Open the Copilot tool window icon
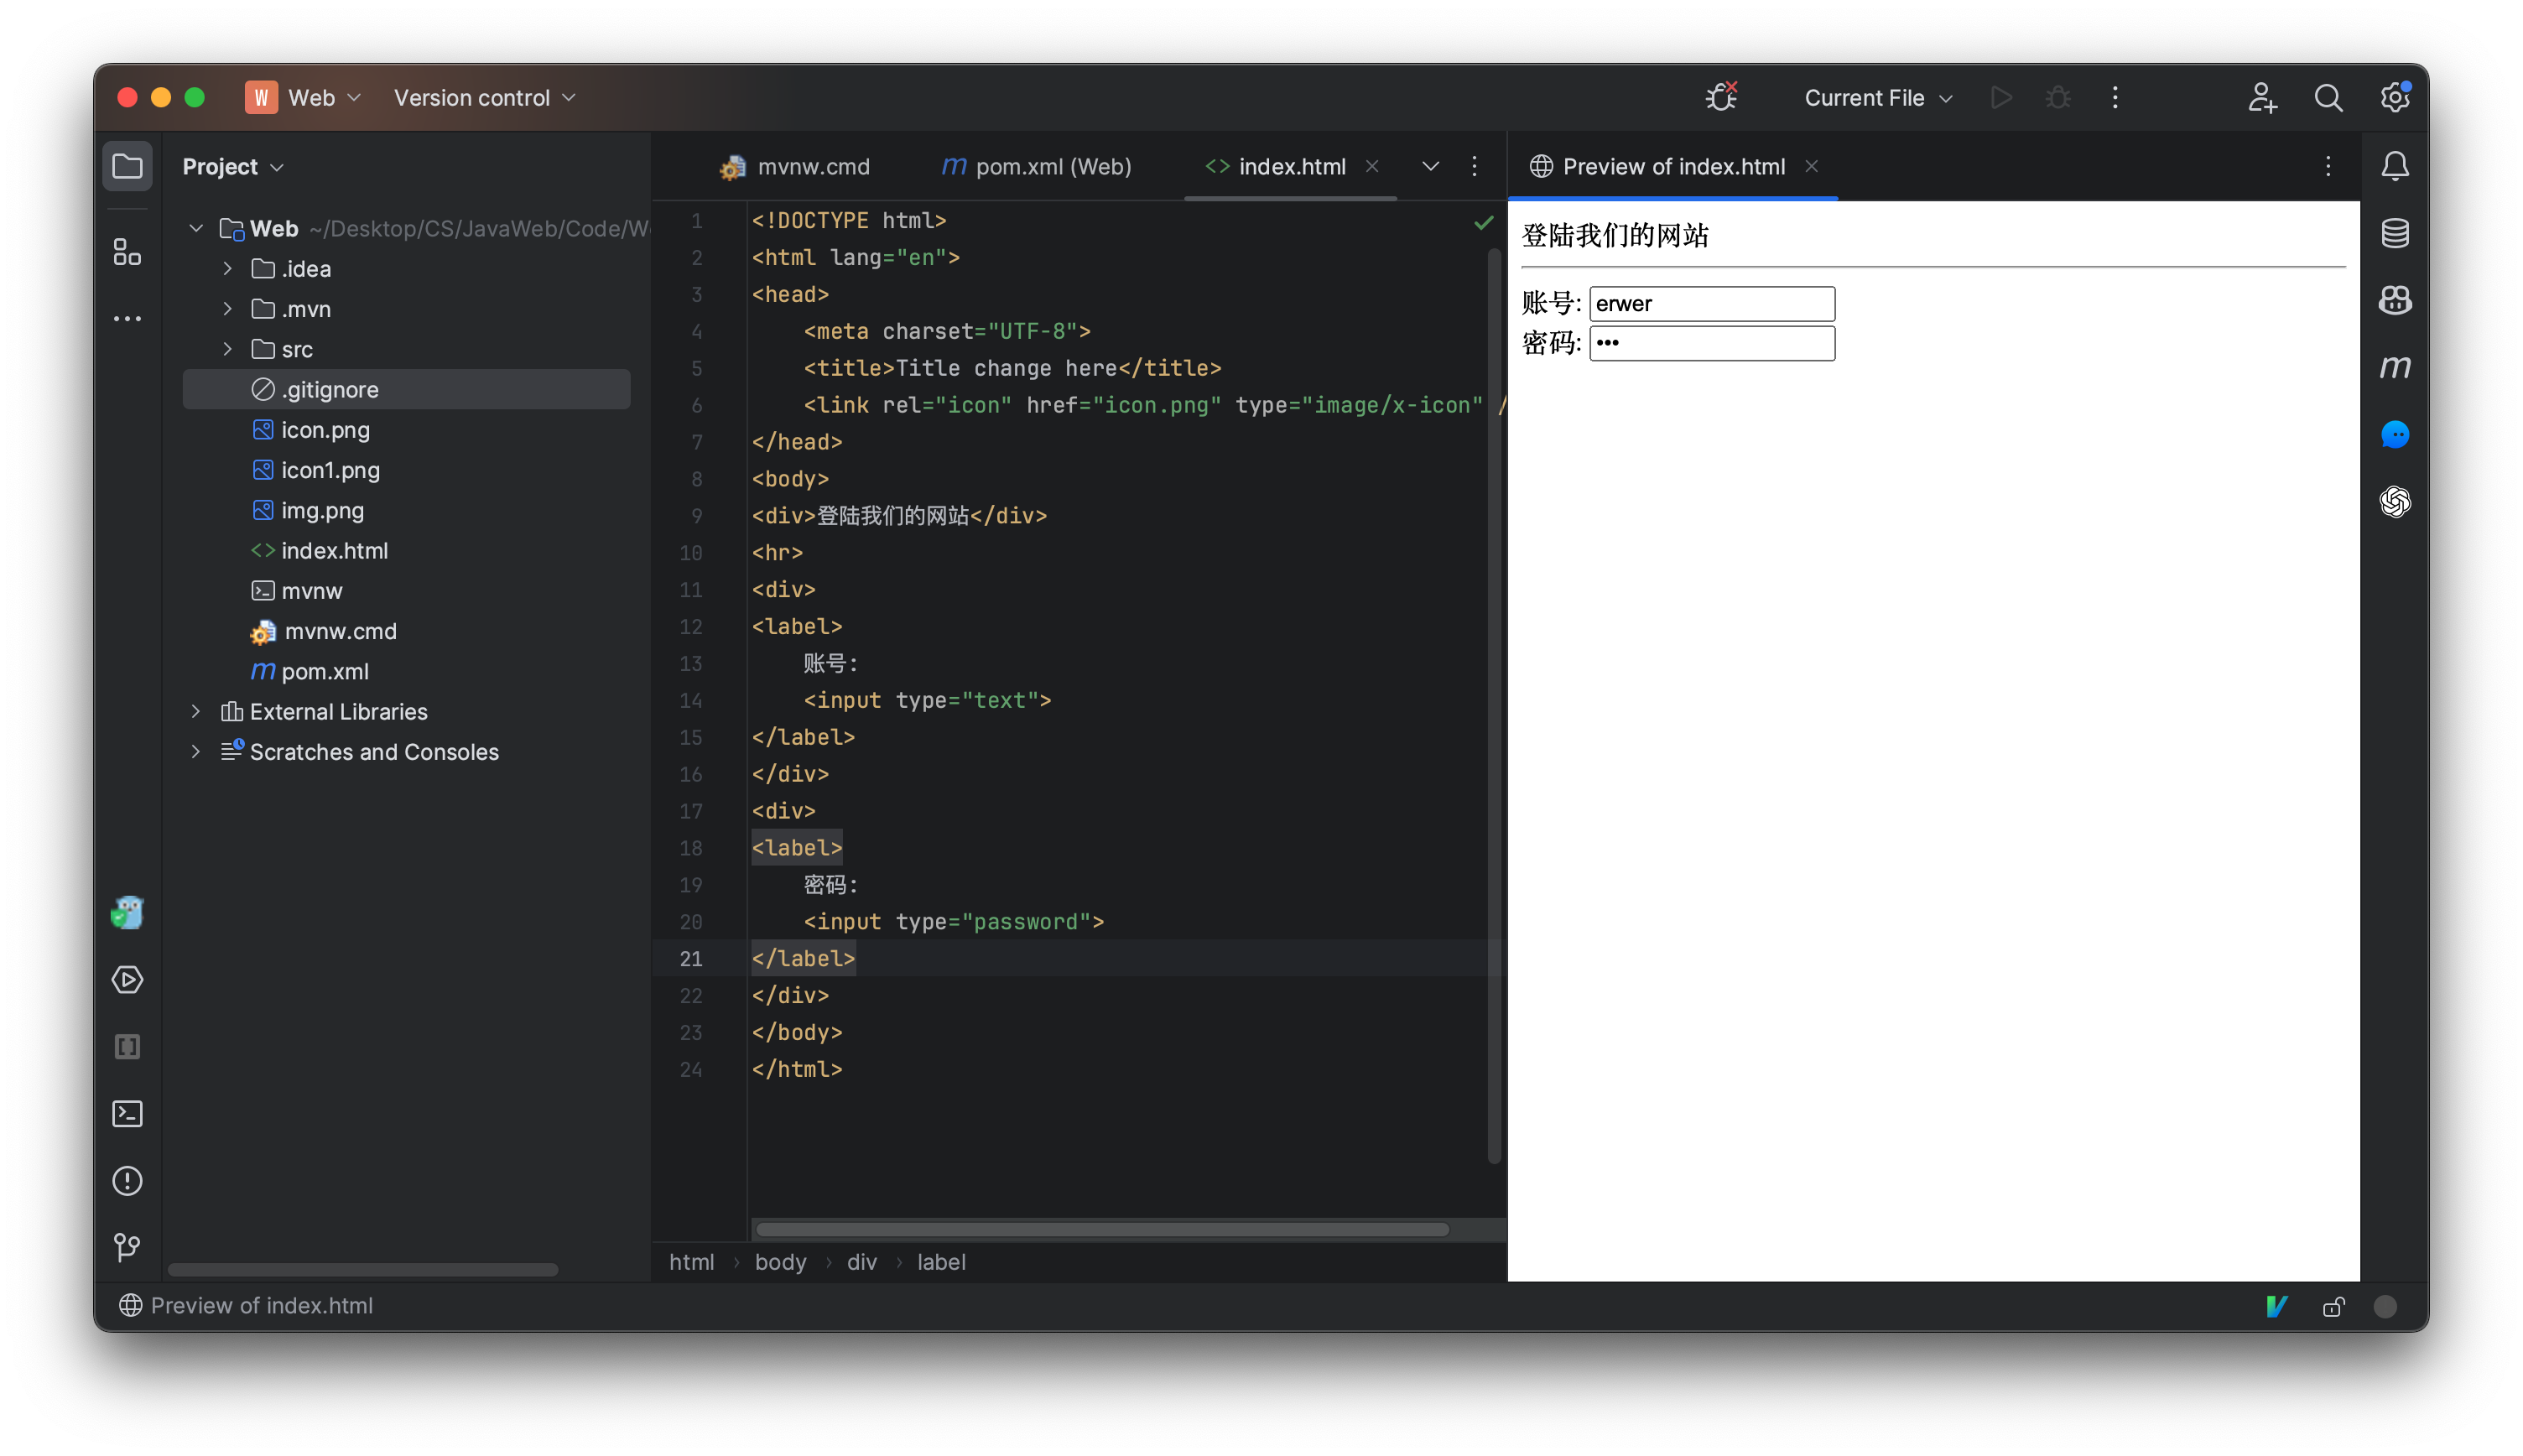The width and height of the screenshot is (2523, 1456). [2394, 300]
